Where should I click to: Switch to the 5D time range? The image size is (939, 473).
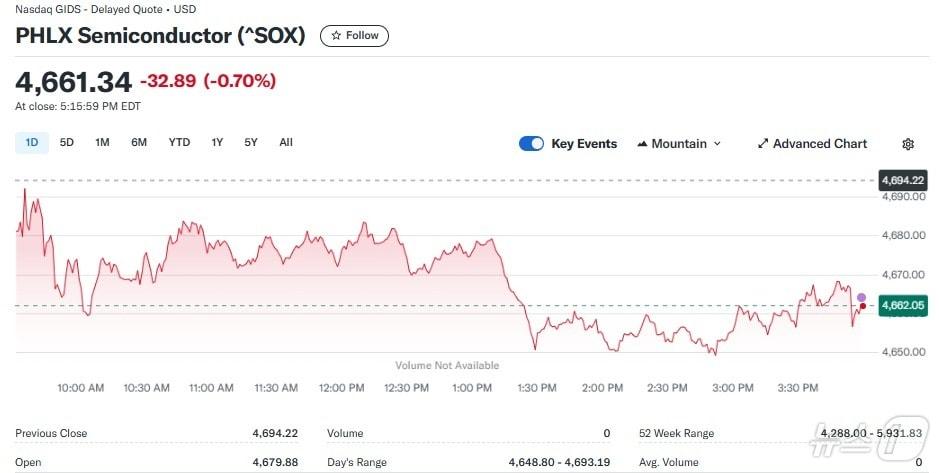pos(67,143)
